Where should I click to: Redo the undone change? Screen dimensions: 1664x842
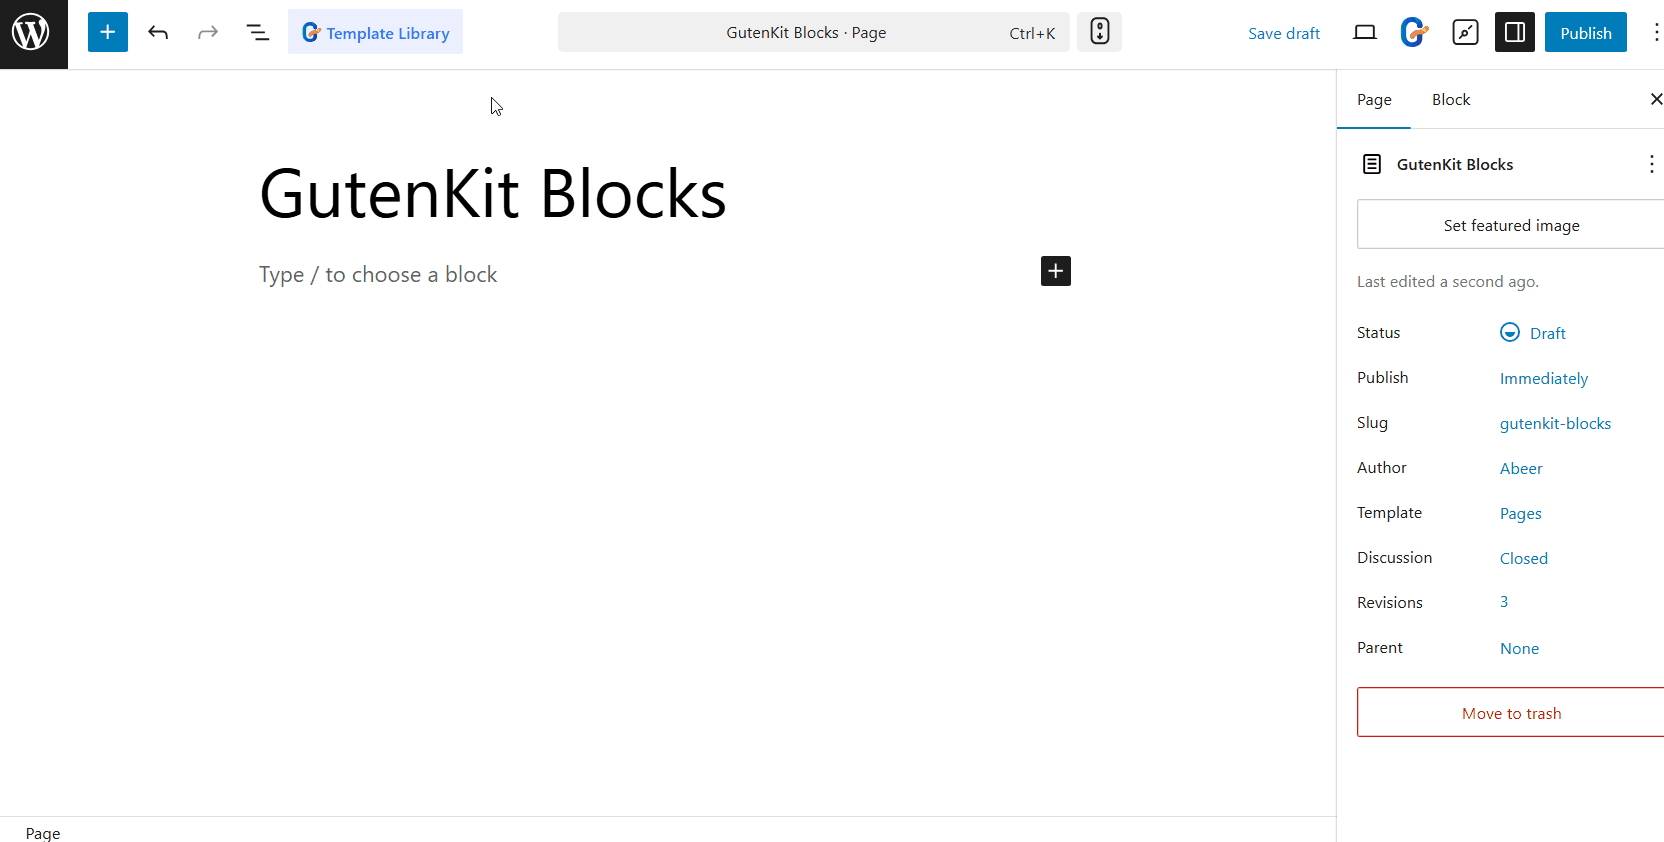pos(207,32)
